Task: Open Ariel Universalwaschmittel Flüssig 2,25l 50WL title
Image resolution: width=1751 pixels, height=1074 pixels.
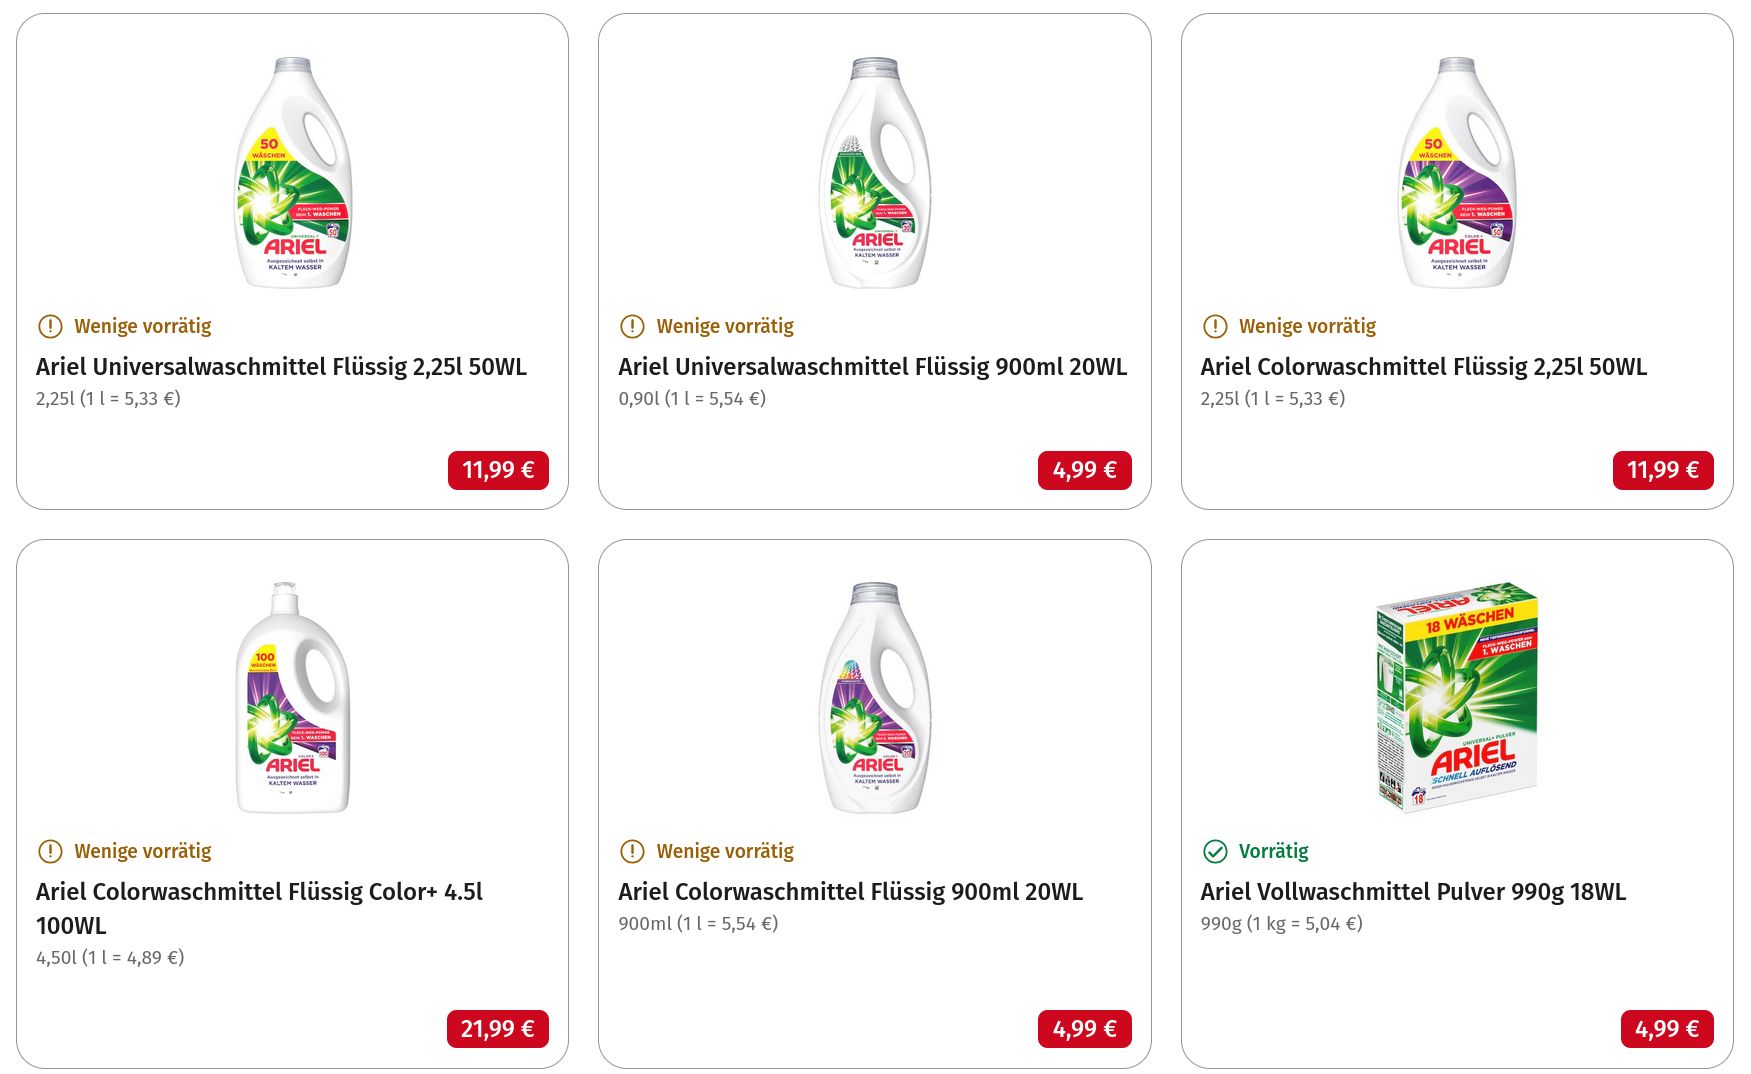Action: [x=281, y=367]
